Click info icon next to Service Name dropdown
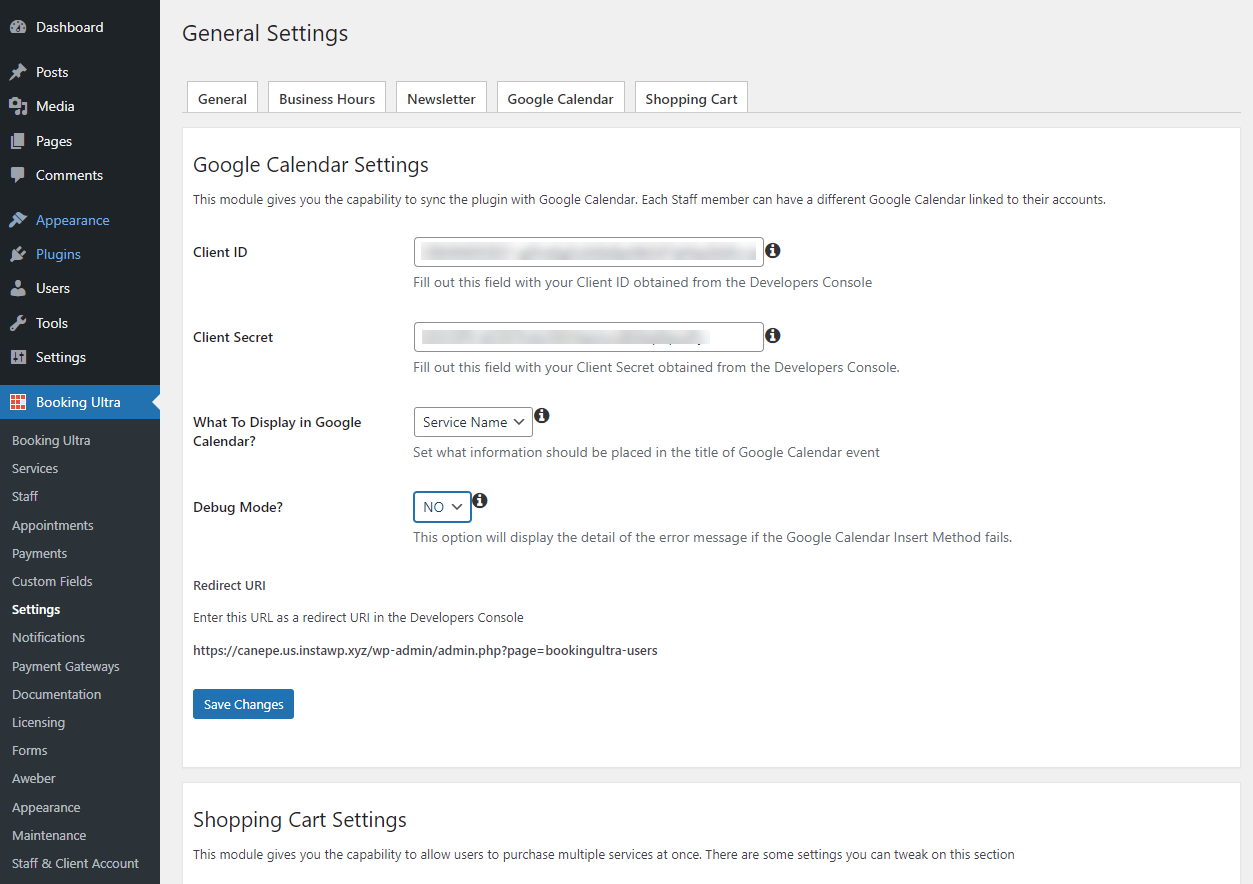This screenshot has width=1253, height=884. [542, 415]
